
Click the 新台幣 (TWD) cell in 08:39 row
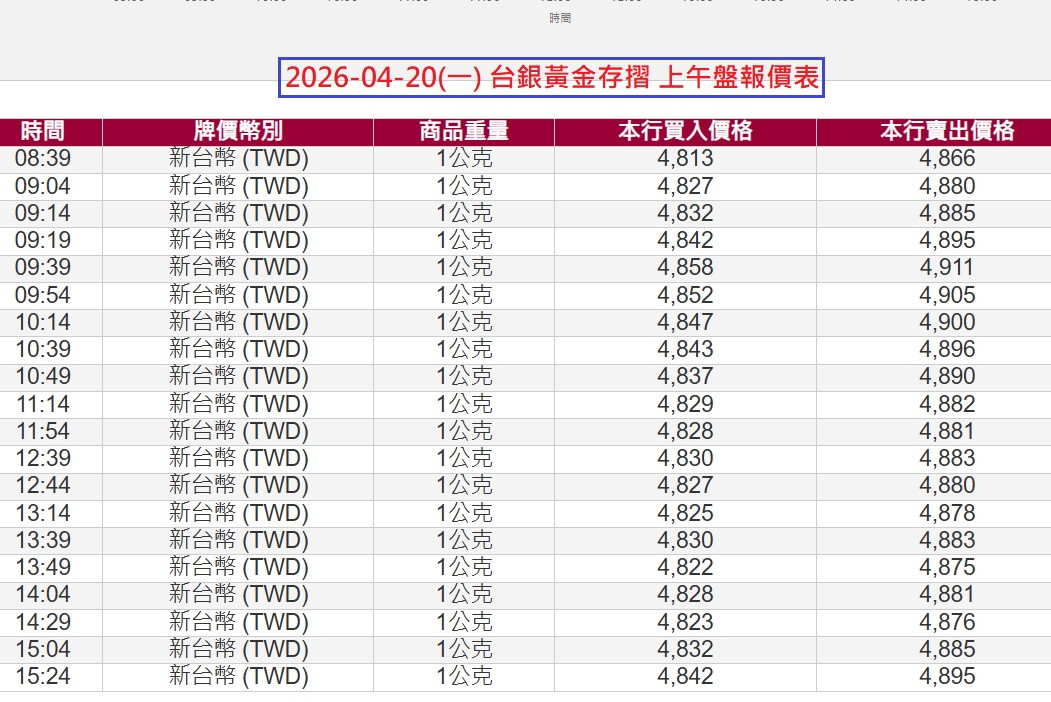[239, 158]
